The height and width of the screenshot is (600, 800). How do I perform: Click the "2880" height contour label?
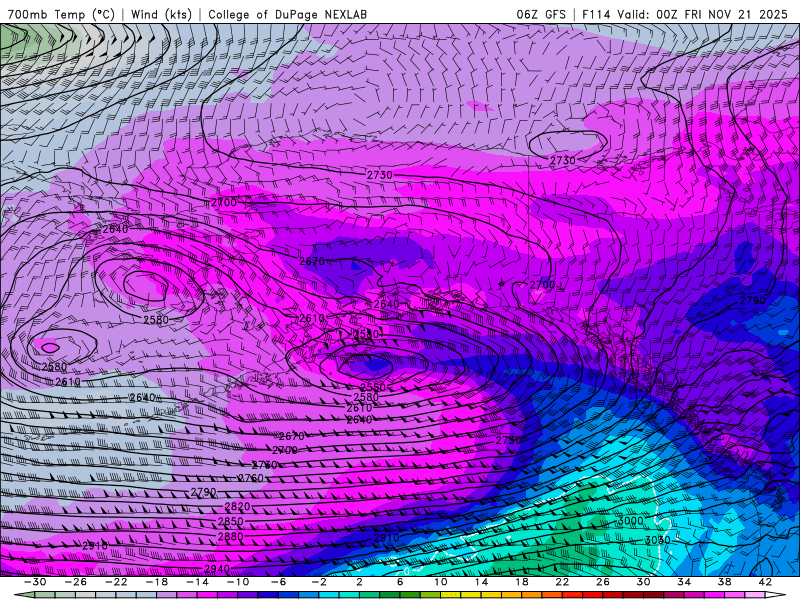231,536
